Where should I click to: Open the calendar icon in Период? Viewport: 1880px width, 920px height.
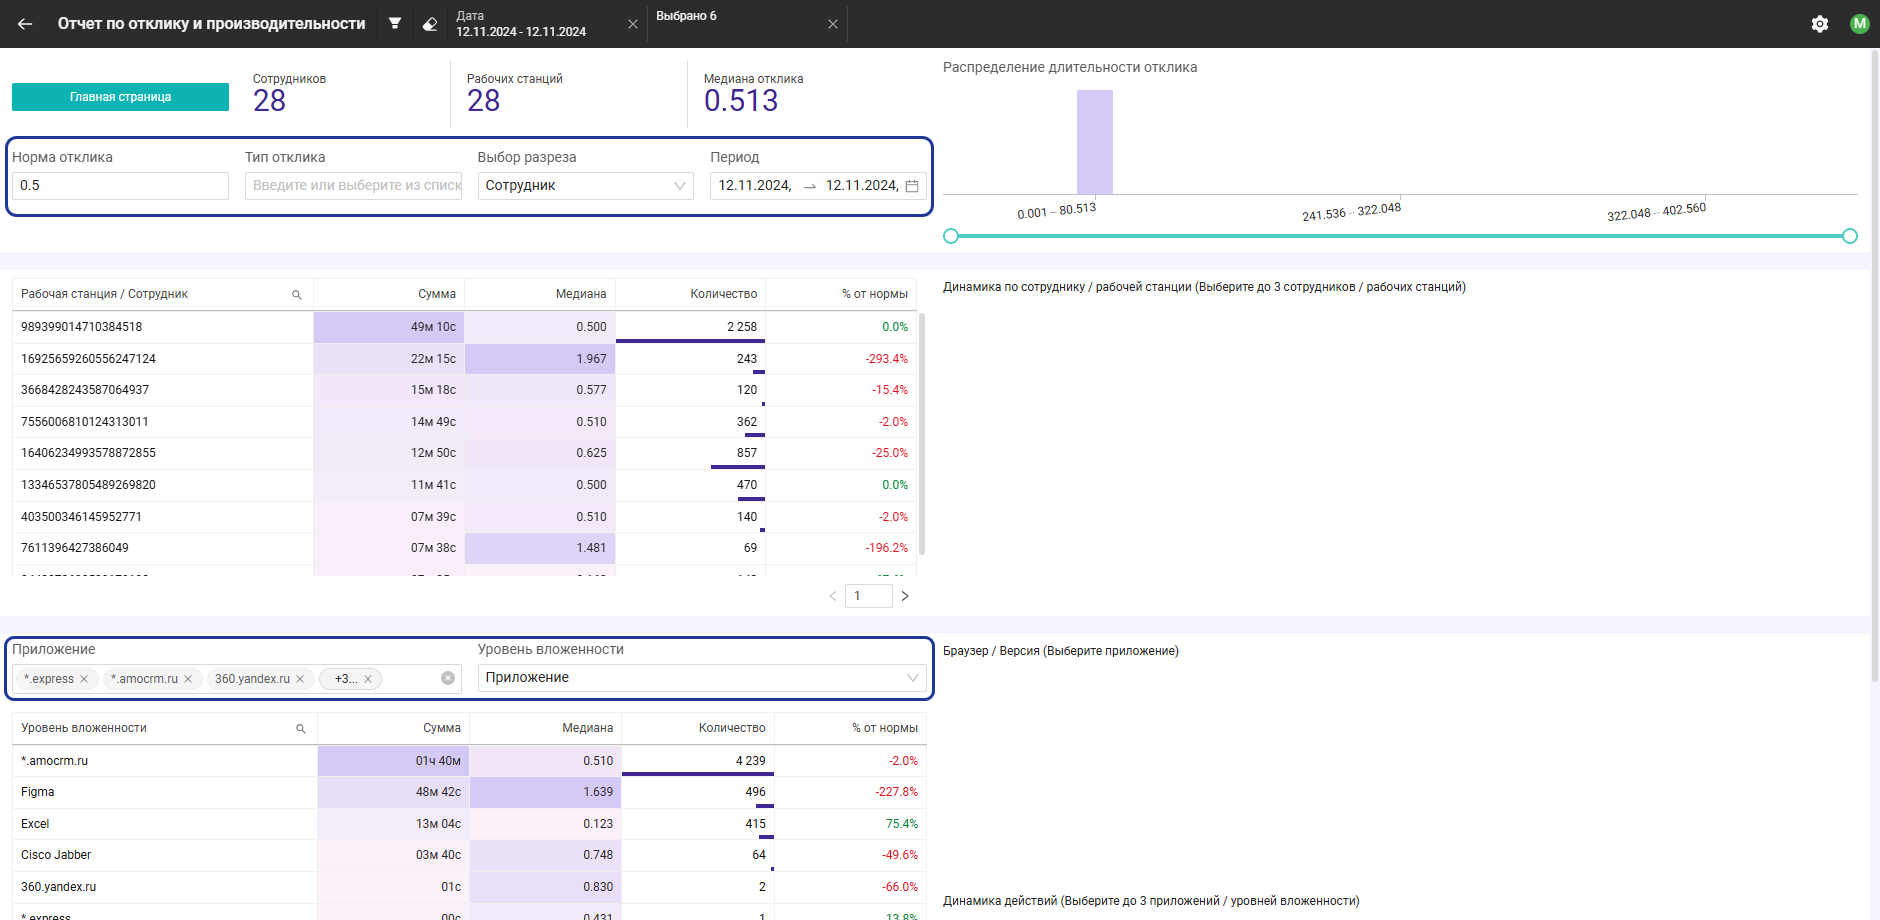(x=912, y=186)
